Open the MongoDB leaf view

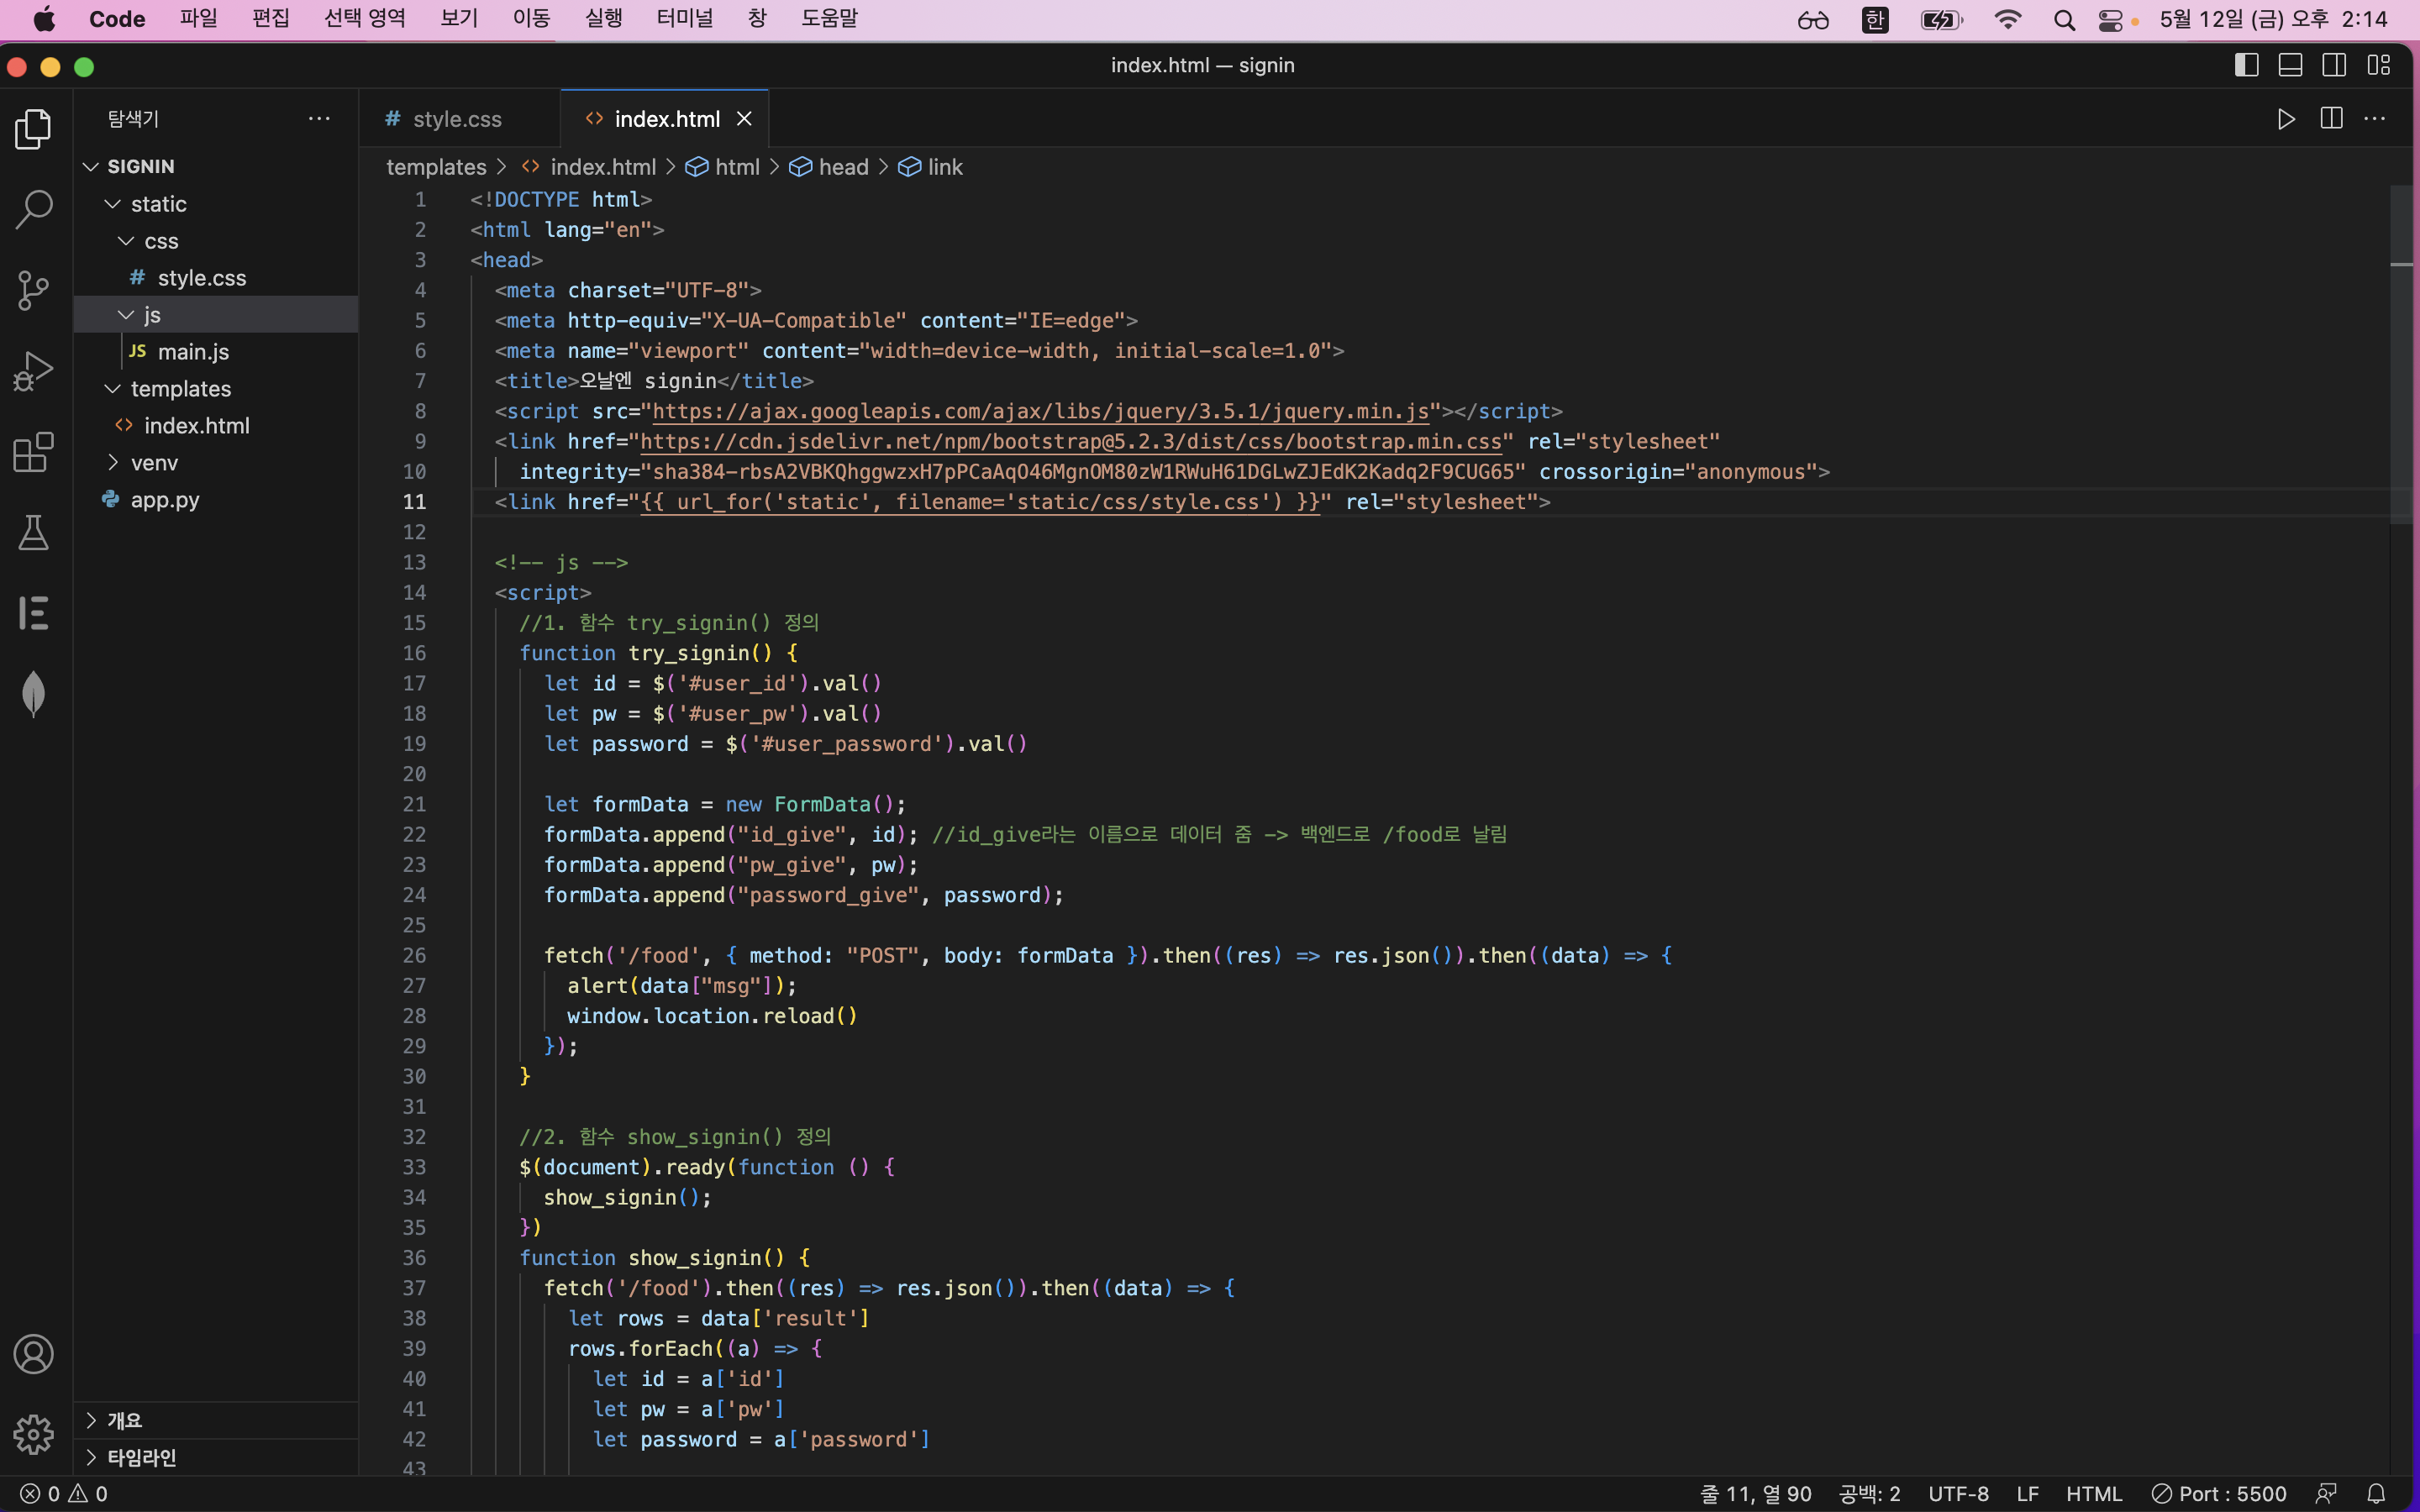(34, 694)
